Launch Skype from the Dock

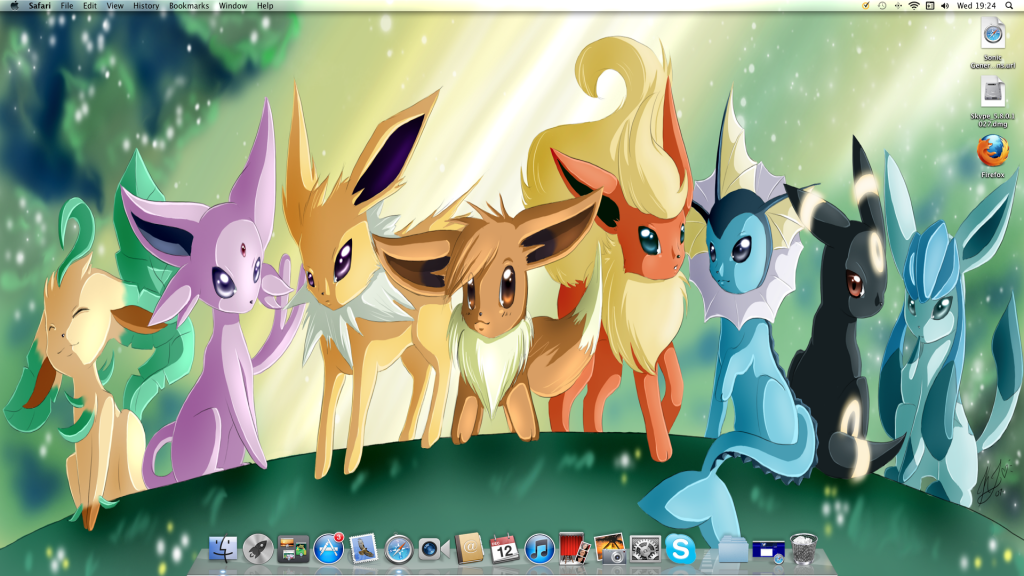[x=680, y=549]
